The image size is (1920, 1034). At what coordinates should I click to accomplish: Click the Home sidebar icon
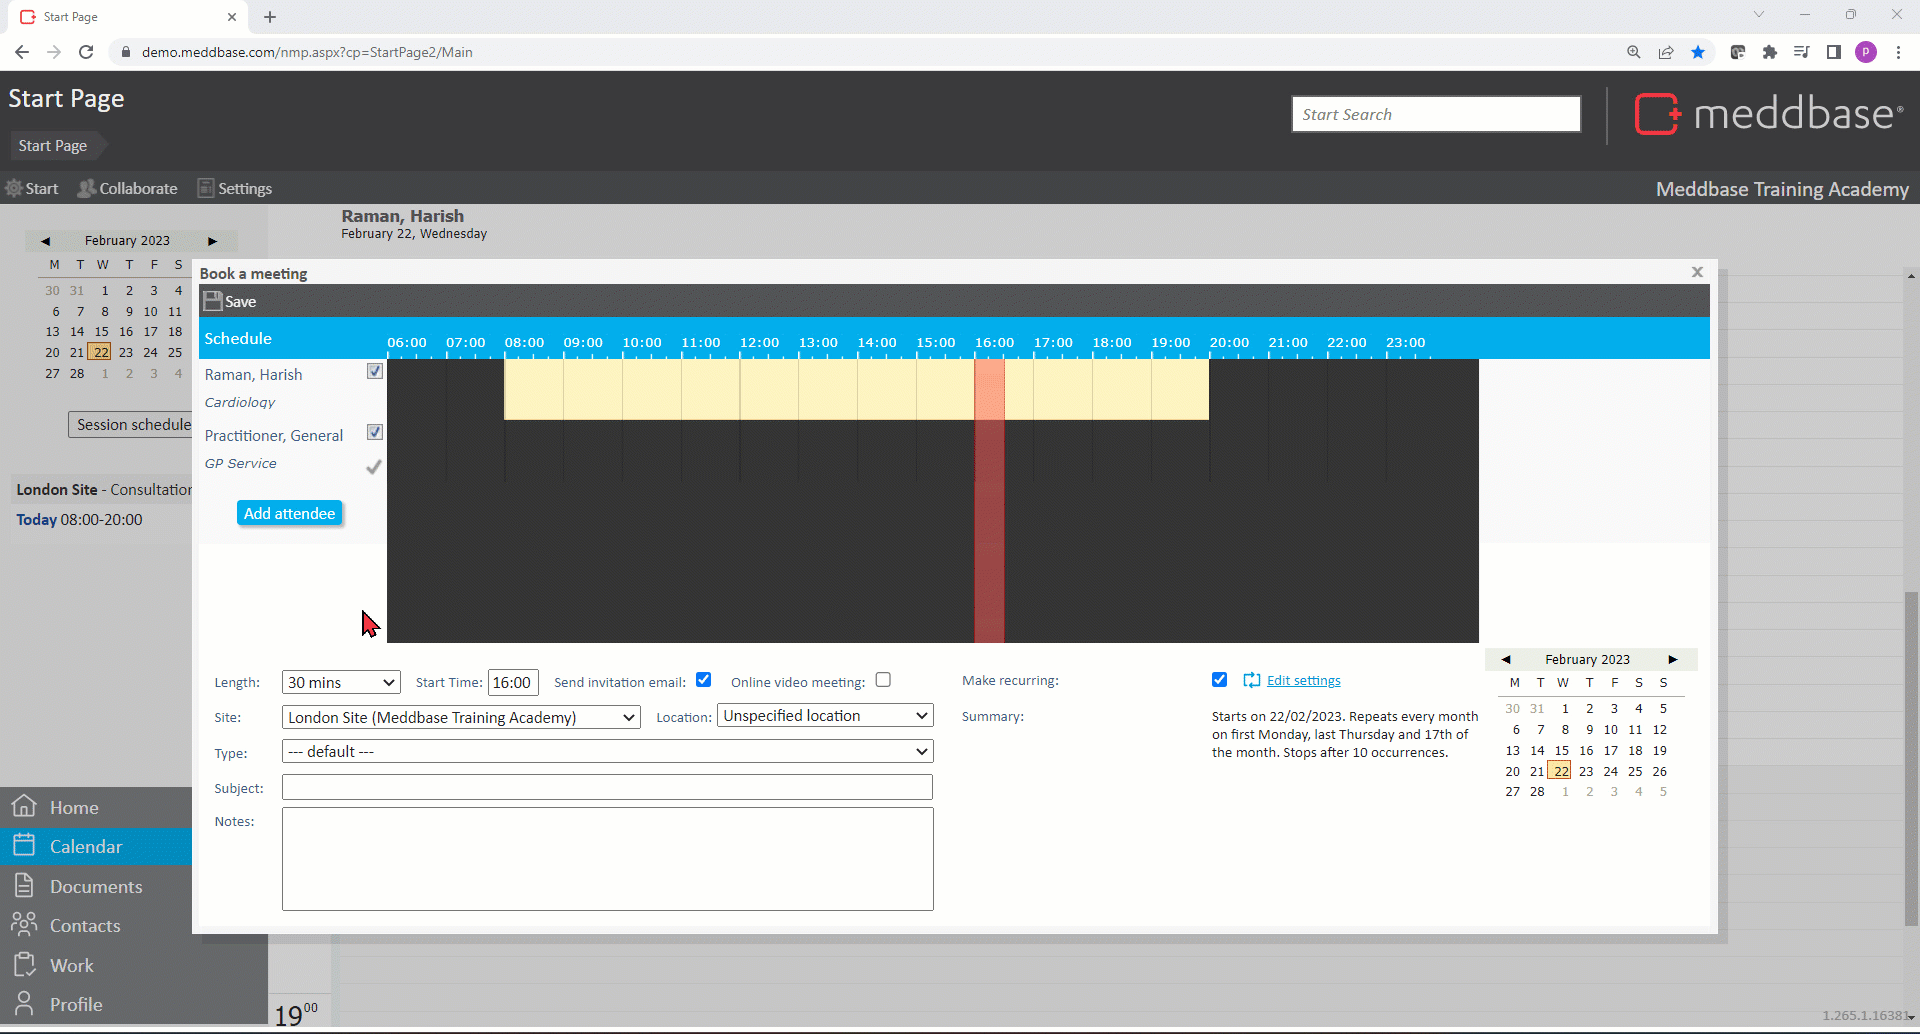[24, 806]
